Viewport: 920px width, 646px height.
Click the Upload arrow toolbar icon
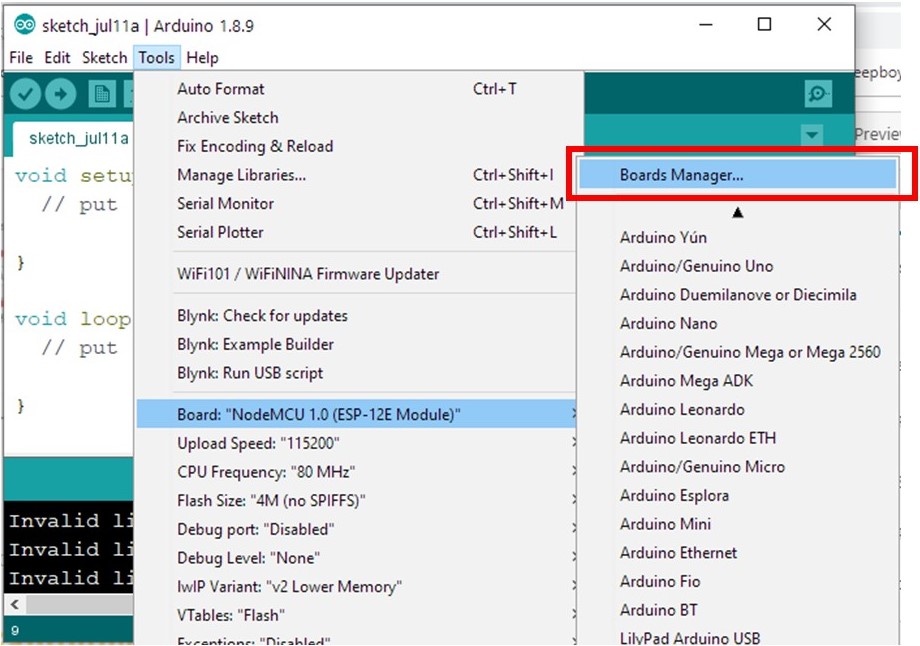61,94
